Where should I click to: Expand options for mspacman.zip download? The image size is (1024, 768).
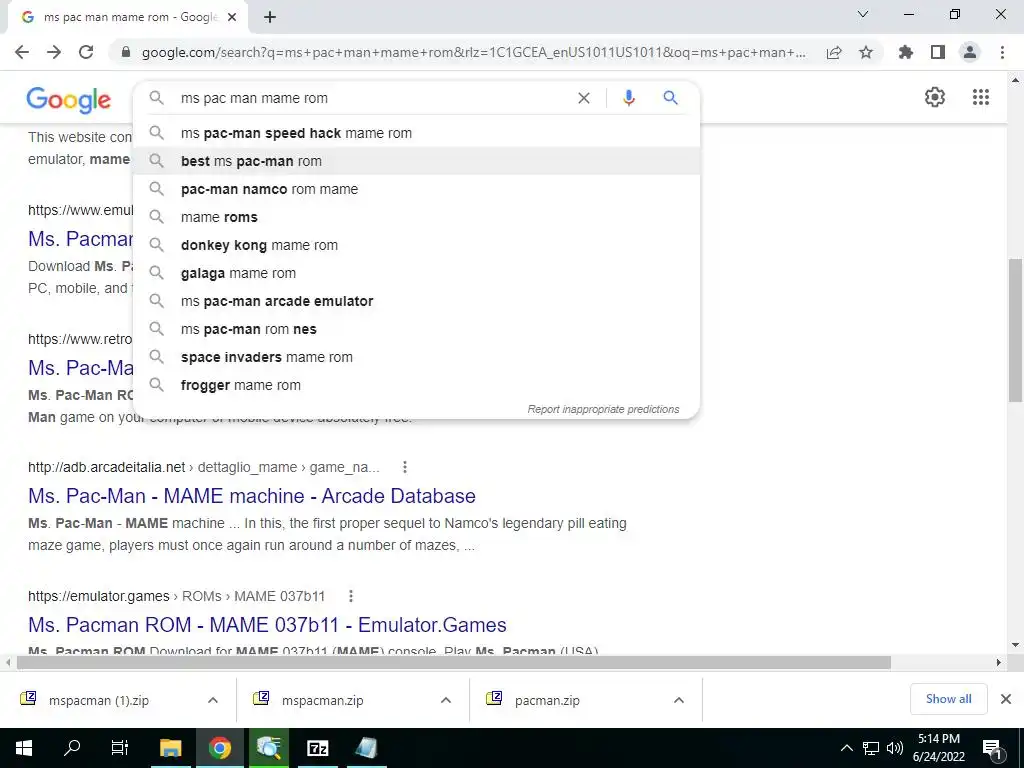point(446,700)
